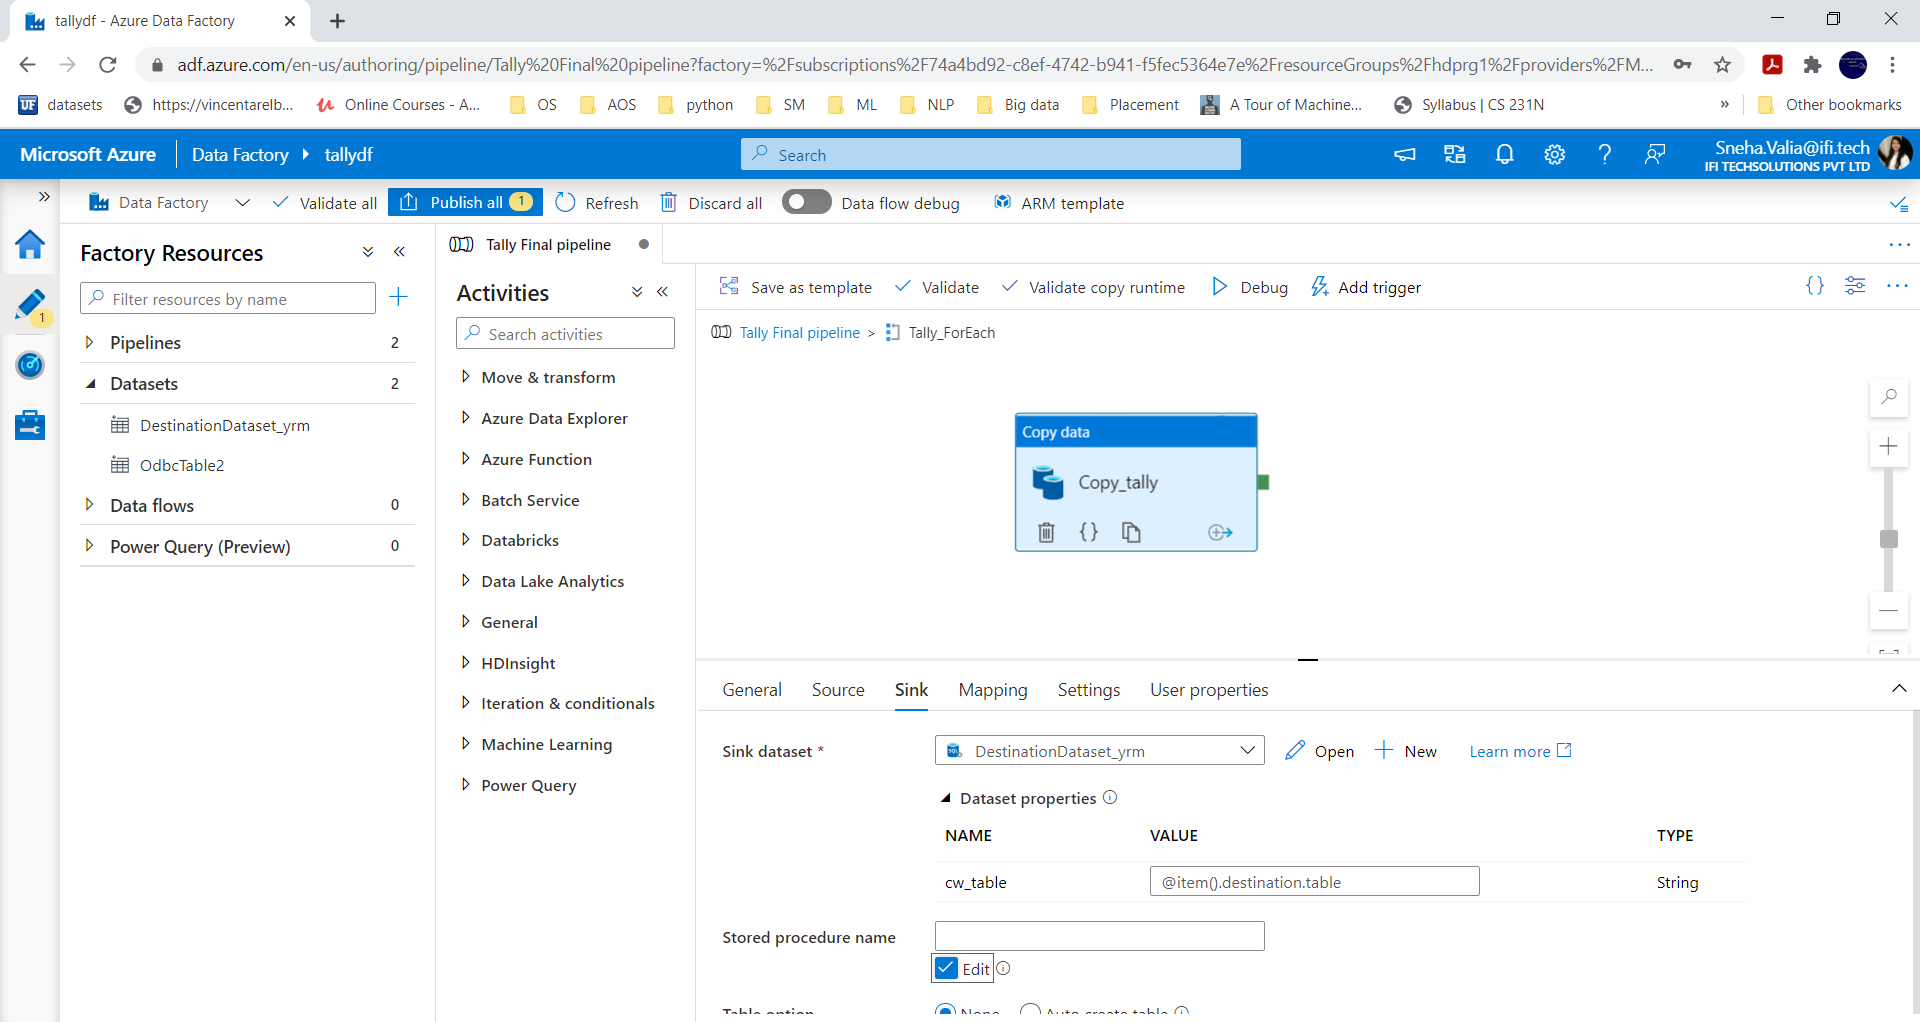Click the Discard all button
The height and width of the screenshot is (1022, 1920).
(711, 203)
